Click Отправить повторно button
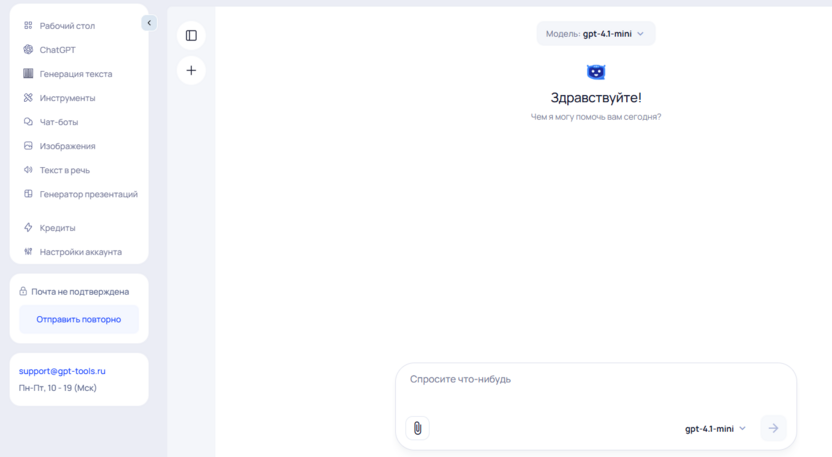The height and width of the screenshot is (457, 832). tap(79, 319)
